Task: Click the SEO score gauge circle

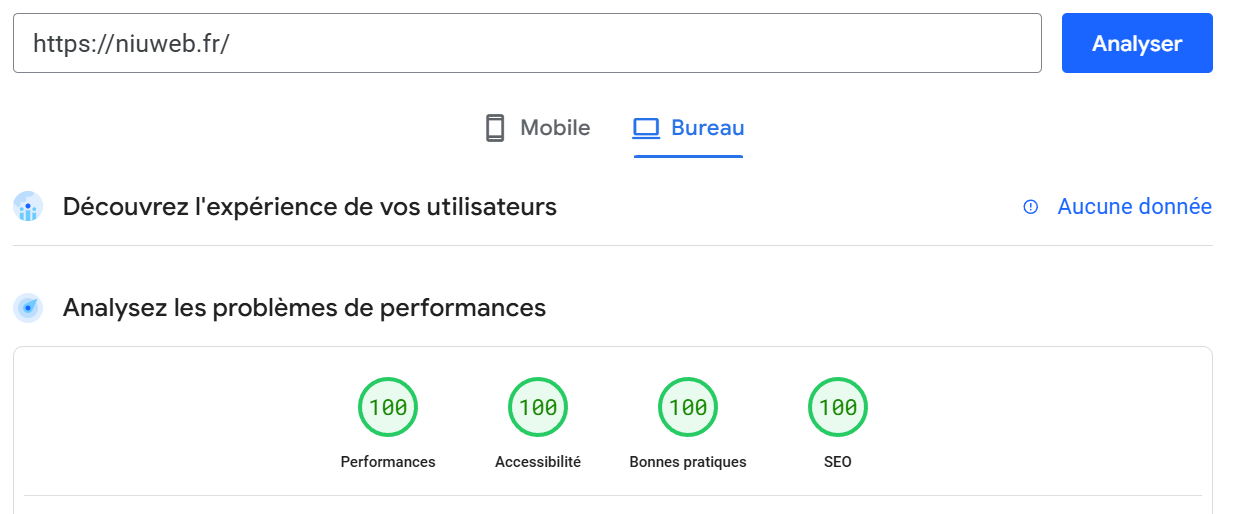Action: point(838,407)
